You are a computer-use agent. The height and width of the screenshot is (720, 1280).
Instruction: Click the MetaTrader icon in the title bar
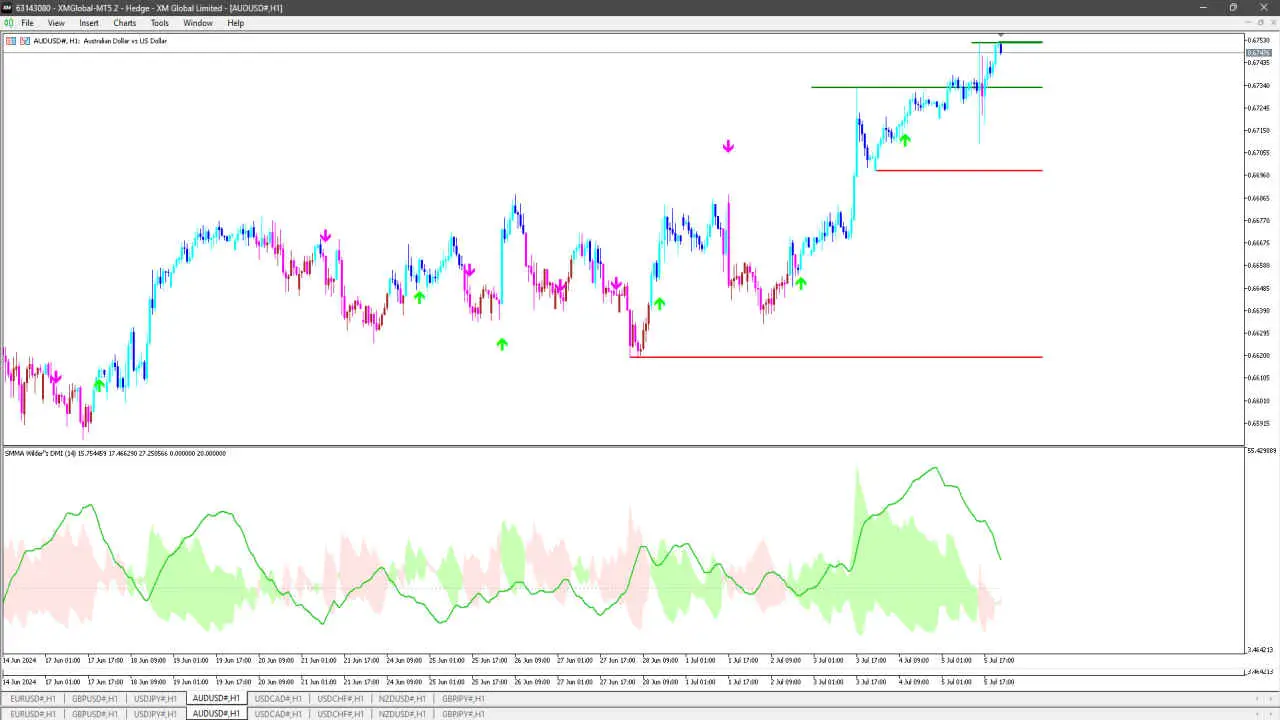click(9, 7)
